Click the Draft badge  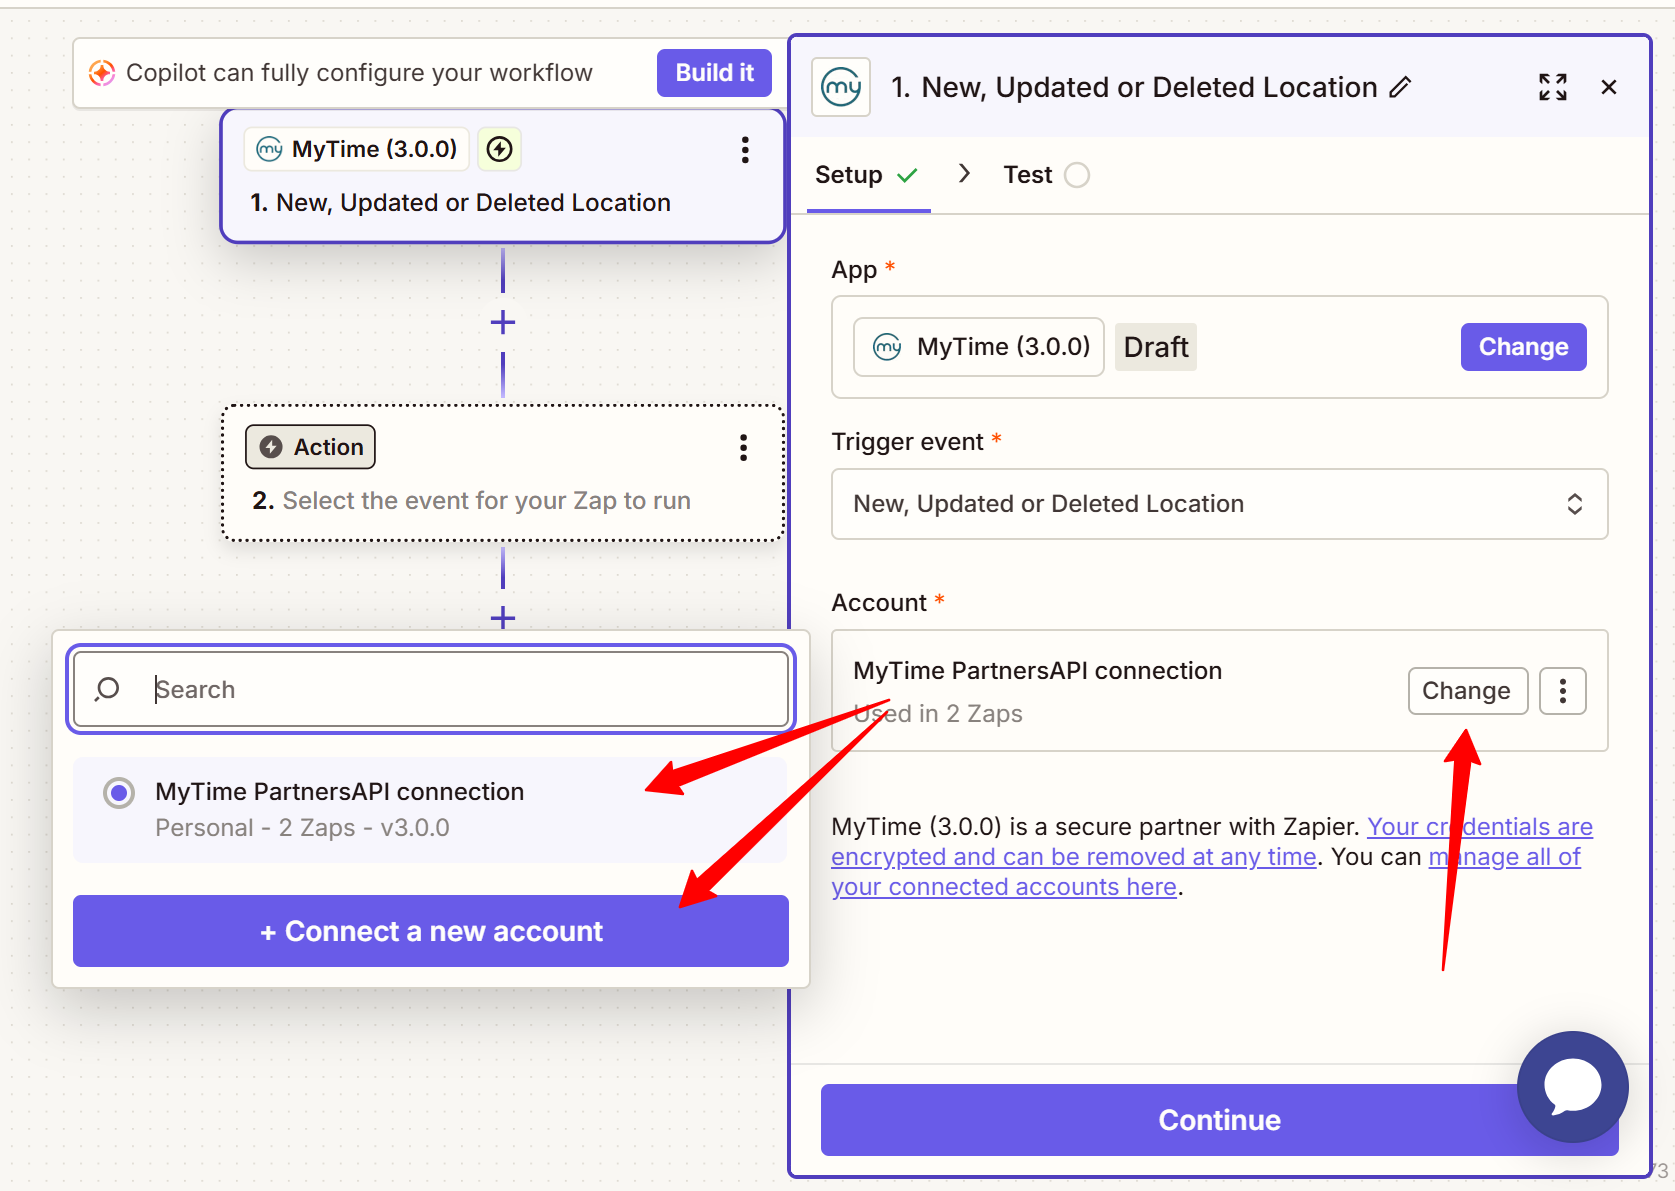click(1156, 347)
